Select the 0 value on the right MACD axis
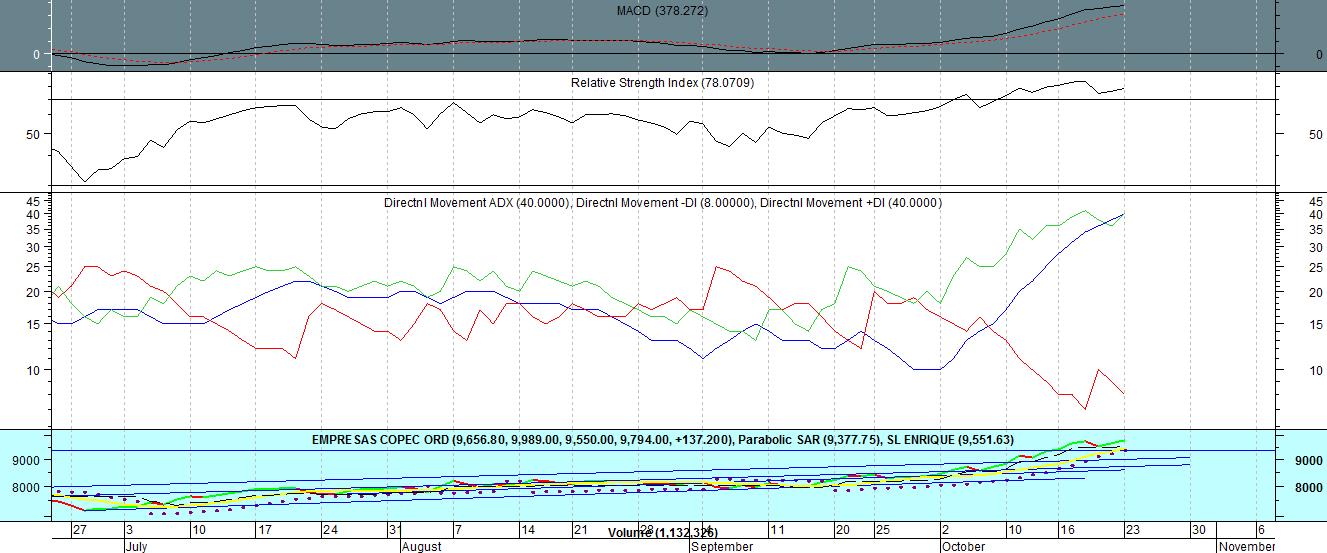Viewport: 1327px width, 553px height. (x=1320, y=55)
